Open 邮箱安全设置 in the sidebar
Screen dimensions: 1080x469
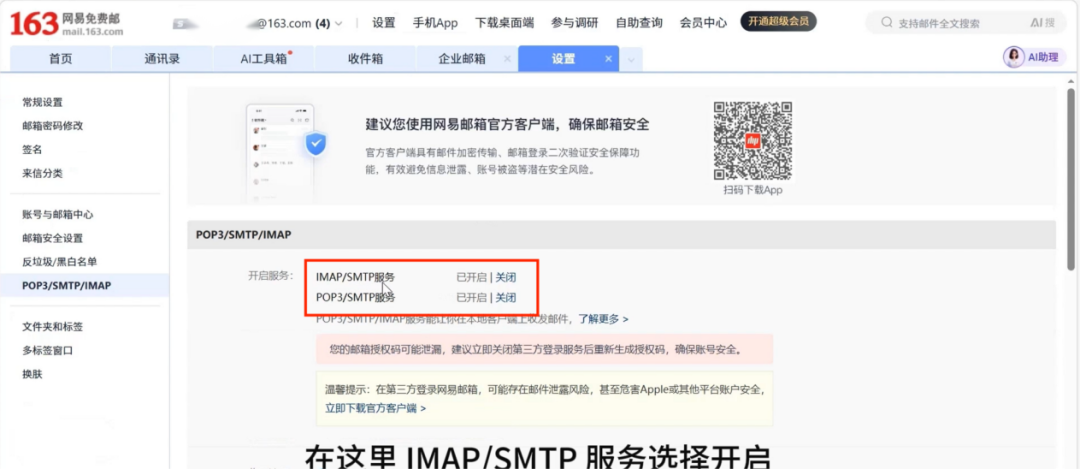53,238
